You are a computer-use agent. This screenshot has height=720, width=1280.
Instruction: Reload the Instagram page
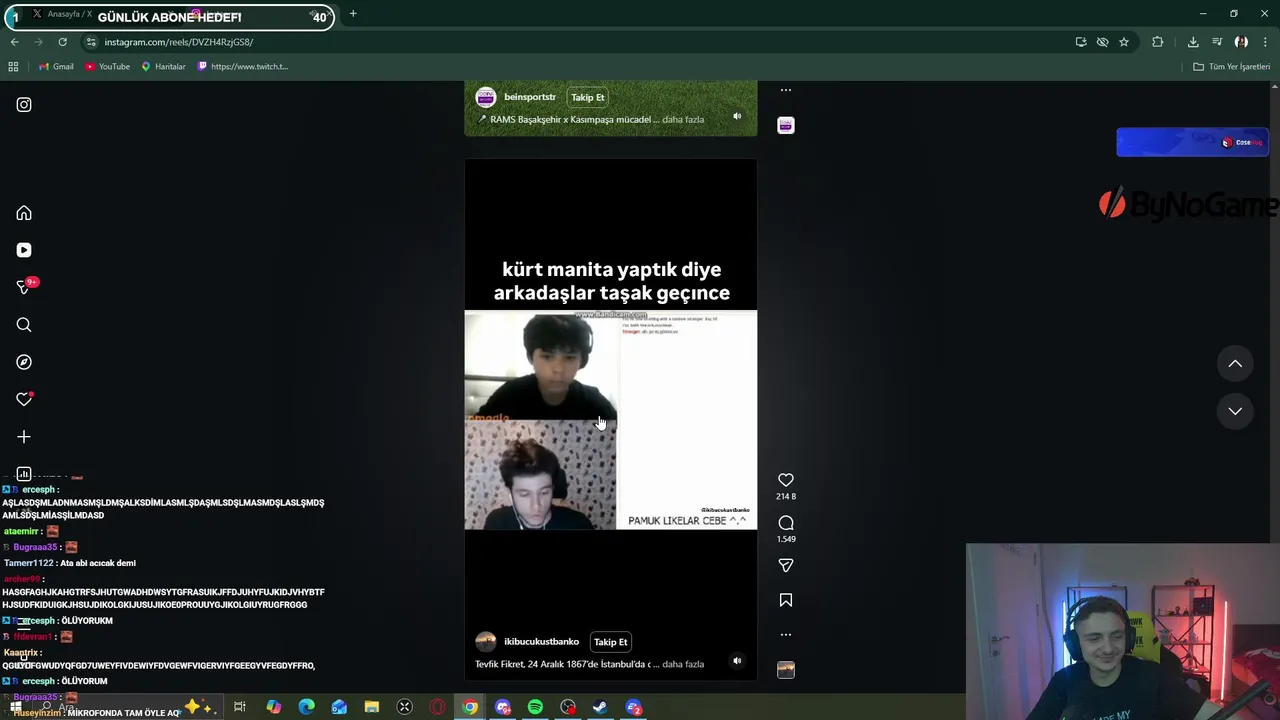coord(62,42)
